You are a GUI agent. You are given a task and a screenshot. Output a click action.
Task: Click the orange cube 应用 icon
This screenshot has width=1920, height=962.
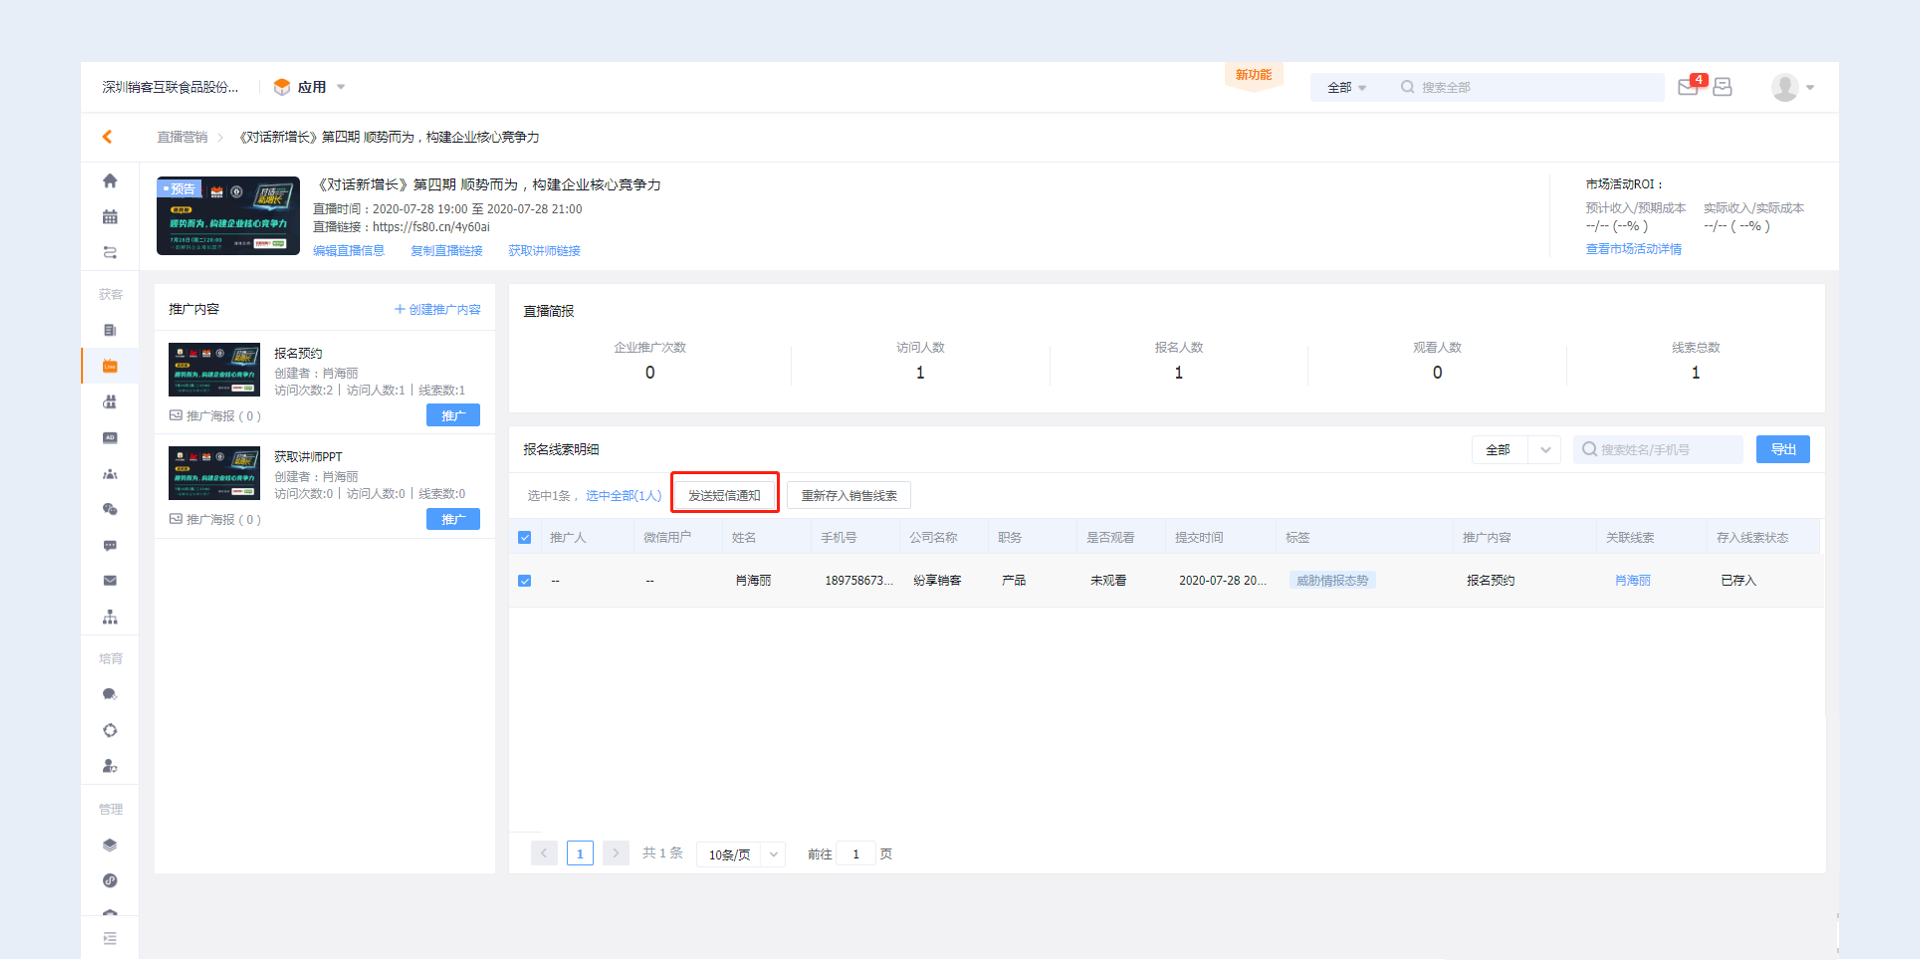click(x=282, y=87)
